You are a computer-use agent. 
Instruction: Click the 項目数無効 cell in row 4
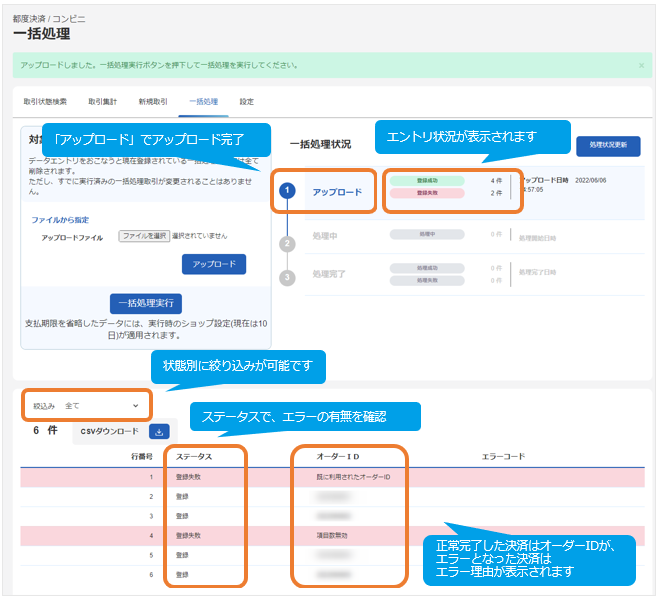pos(332,536)
